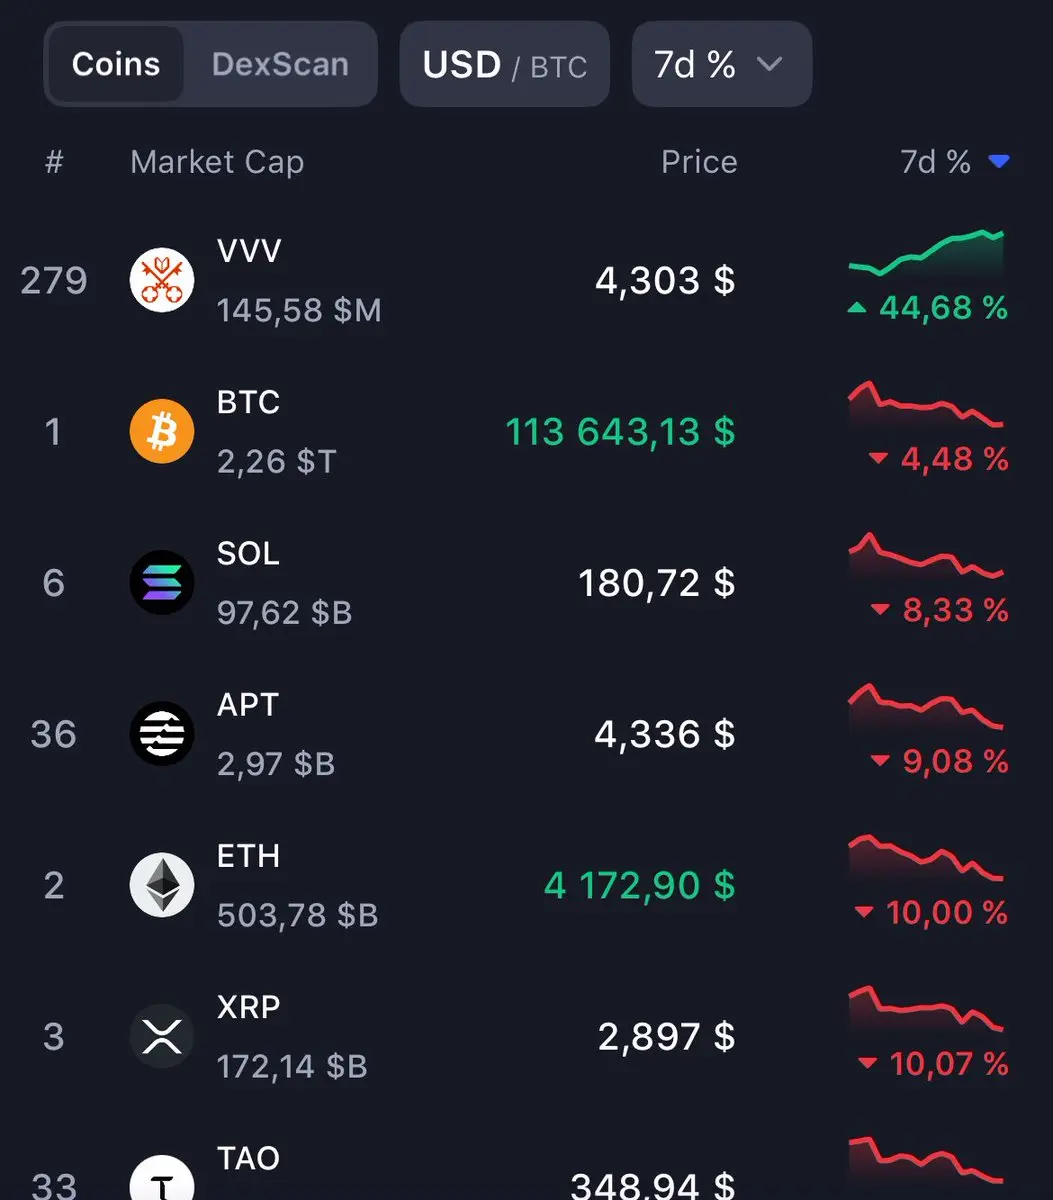This screenshot has height=1200, width=1053.
Task: Click the SOL ticker name
Action: coord(248,554)
